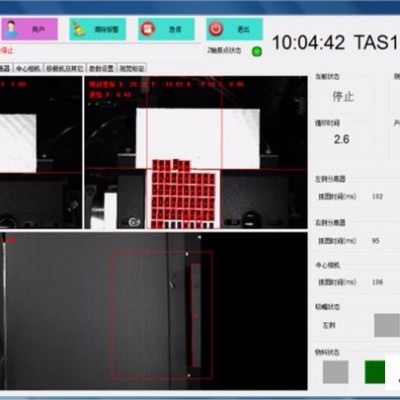Switch to the 中心相机 tab

28,68
